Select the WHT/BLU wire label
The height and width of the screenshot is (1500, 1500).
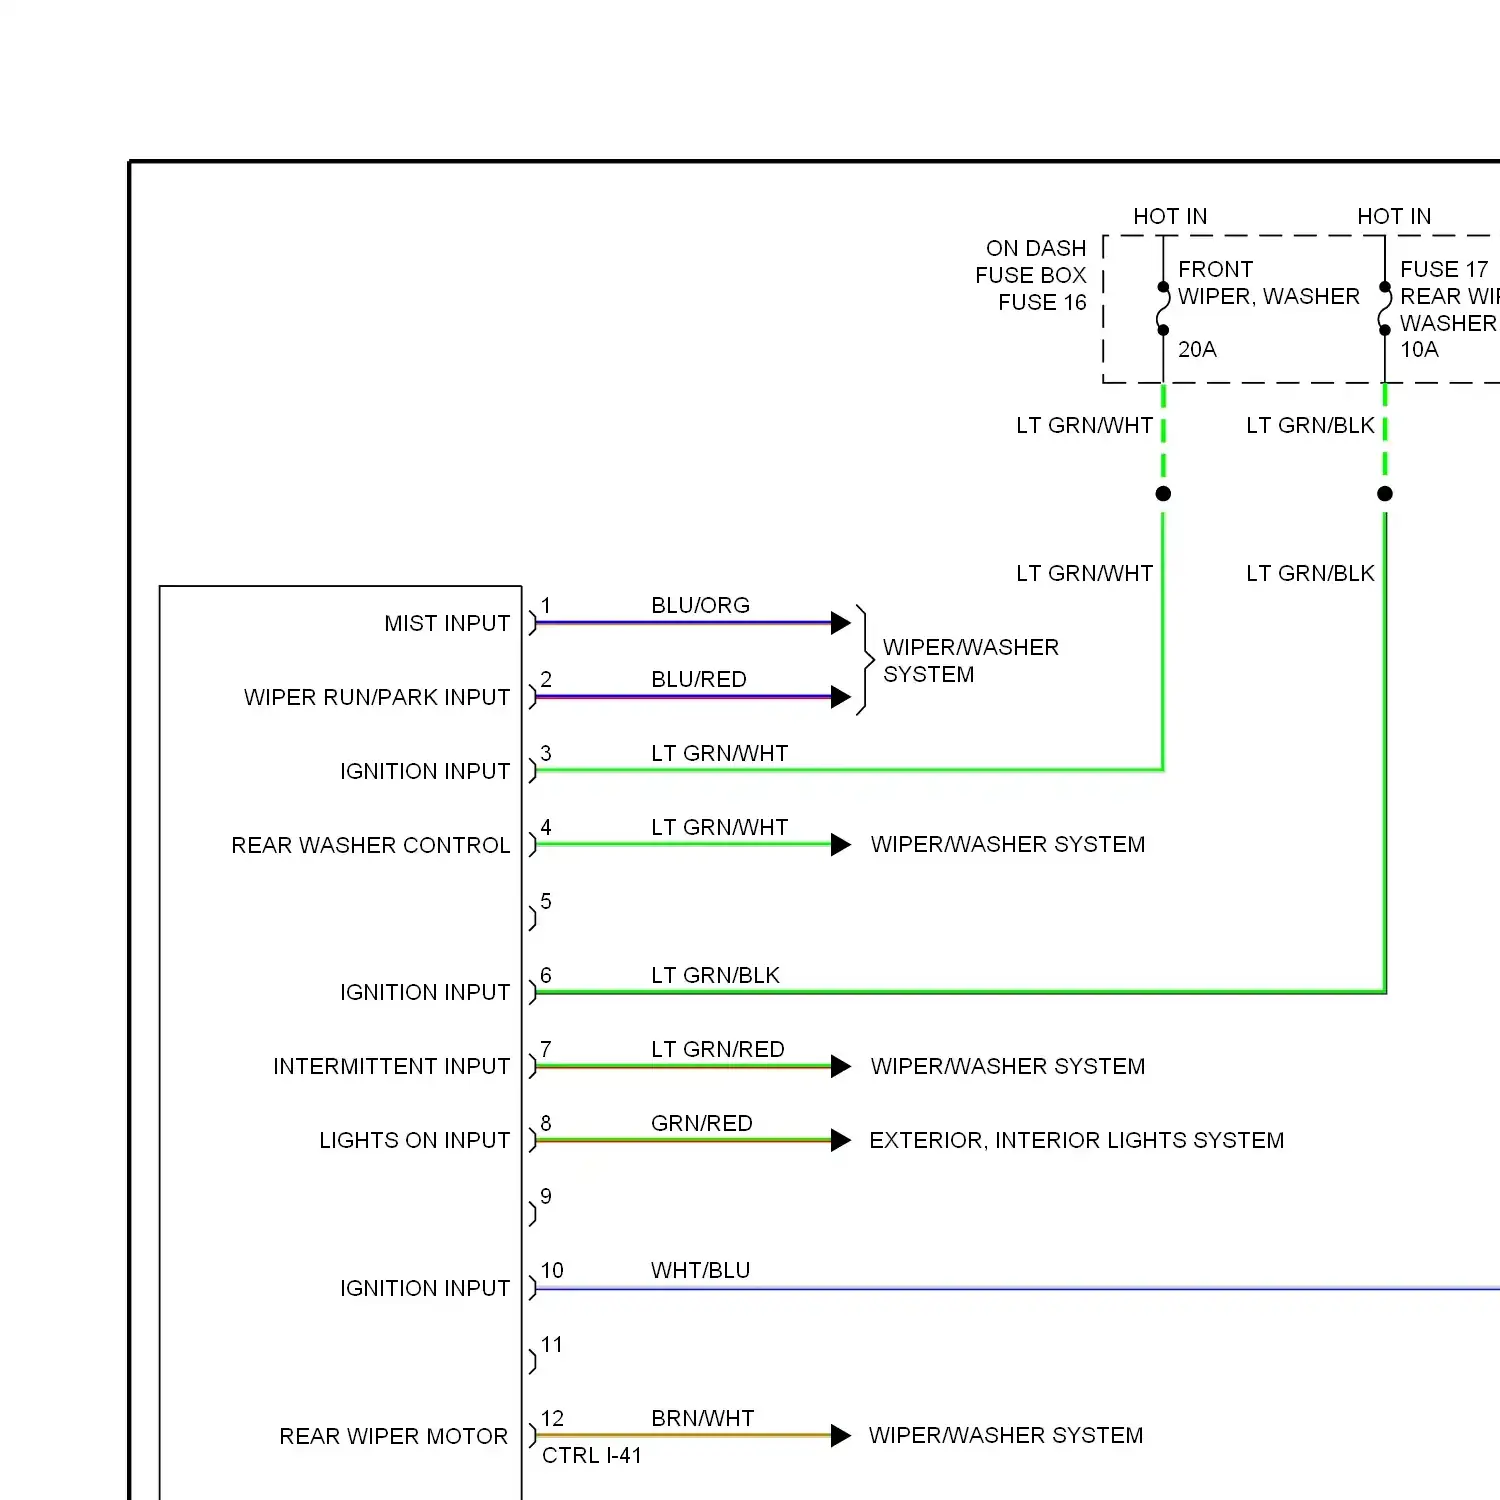(700, 1270)
